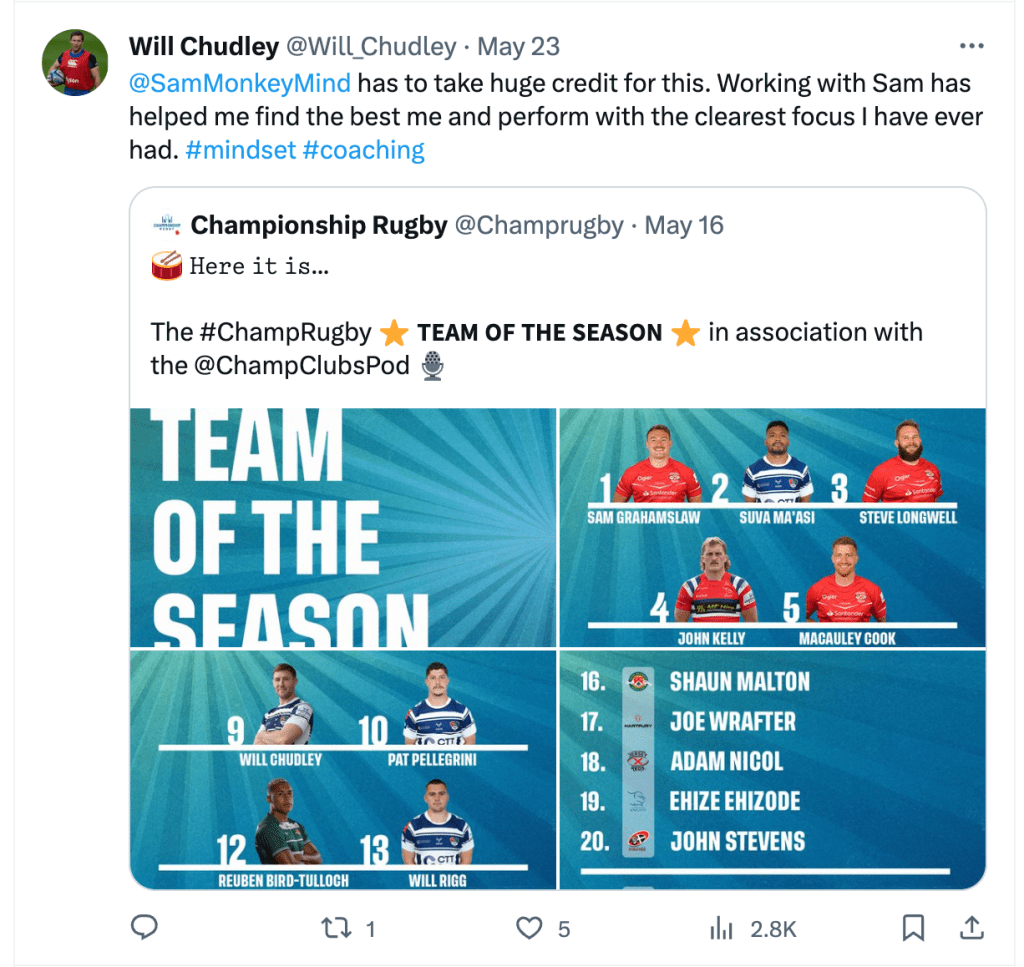Click the Will Chudley display name

(x=204, y=47)
